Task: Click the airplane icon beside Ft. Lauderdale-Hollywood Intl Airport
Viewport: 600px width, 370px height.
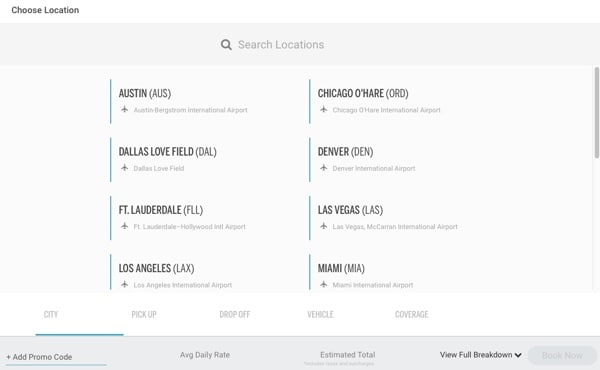Action: 124,226
